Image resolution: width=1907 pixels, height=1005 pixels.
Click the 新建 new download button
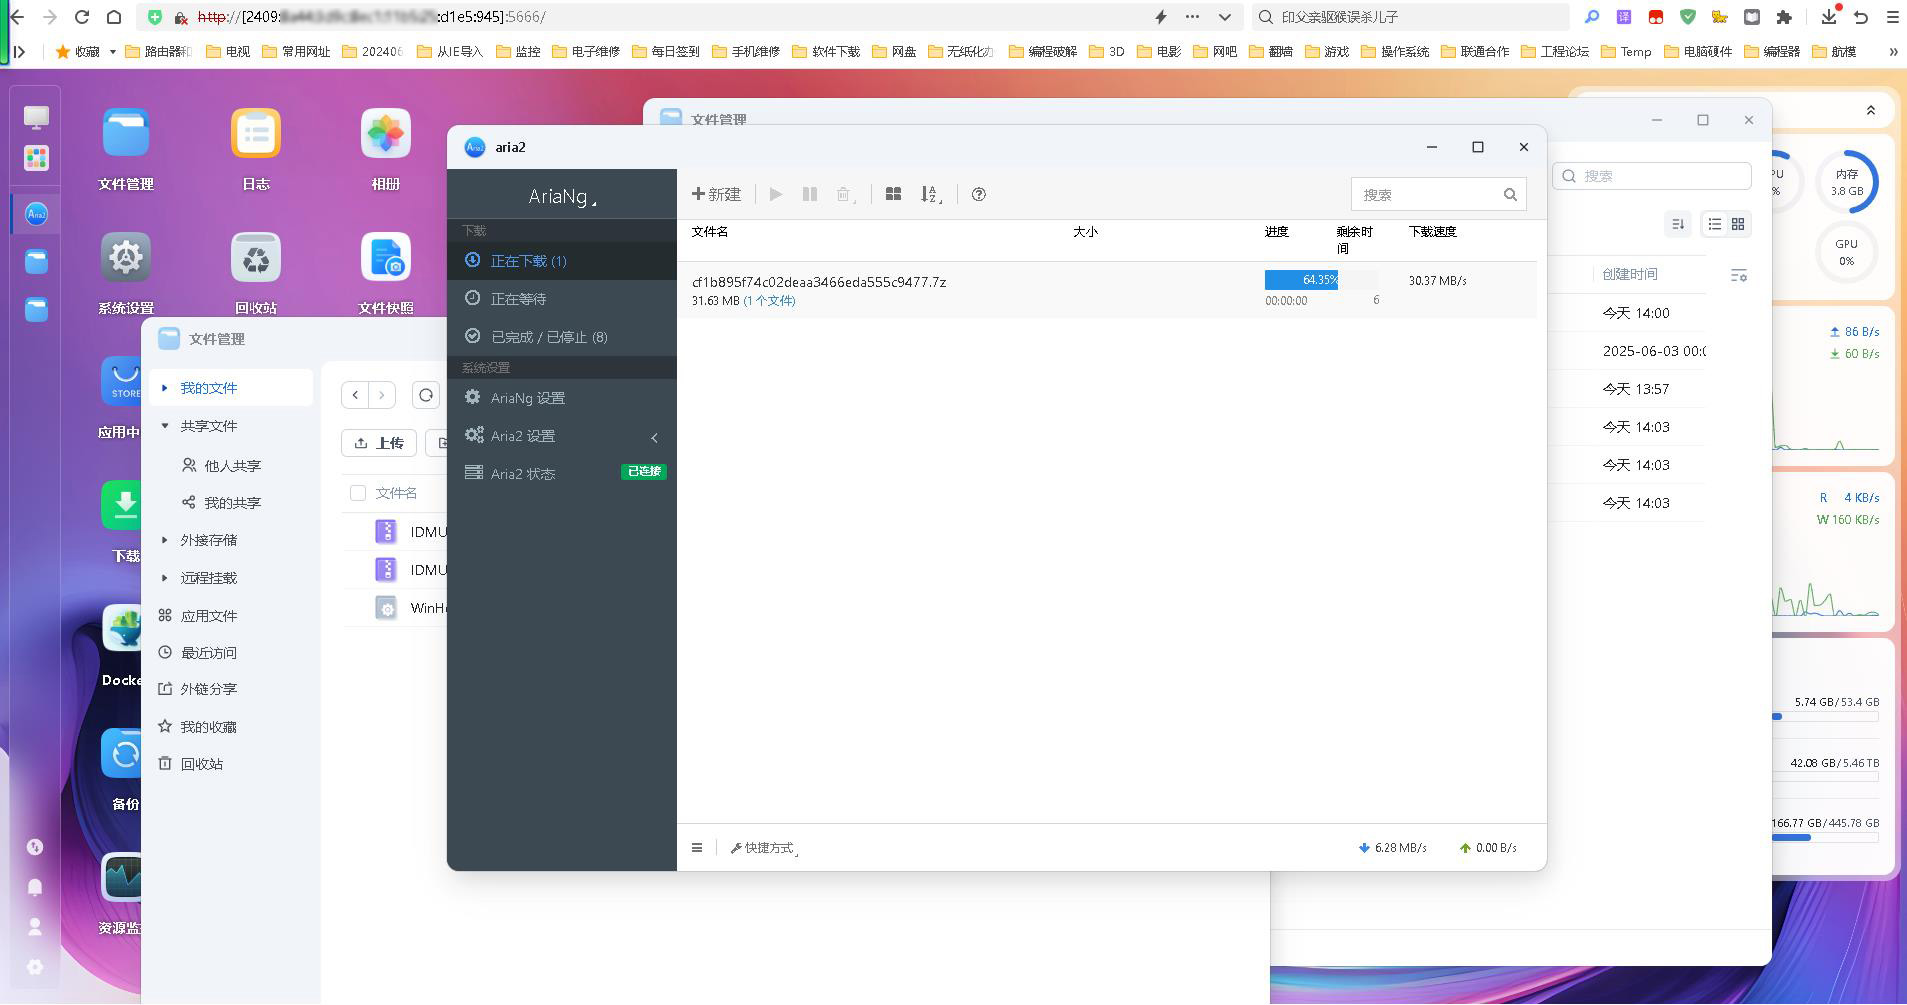tap(716, 194)
